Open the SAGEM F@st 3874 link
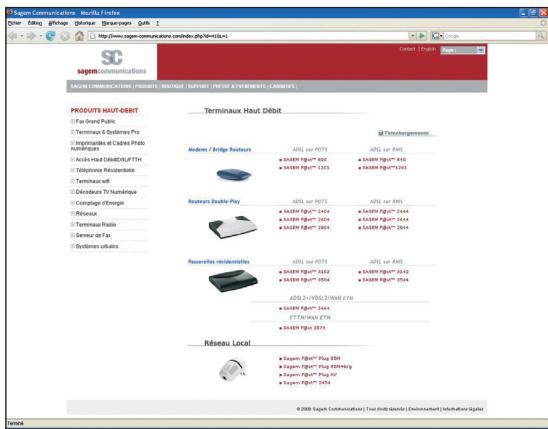 (304, 328)
